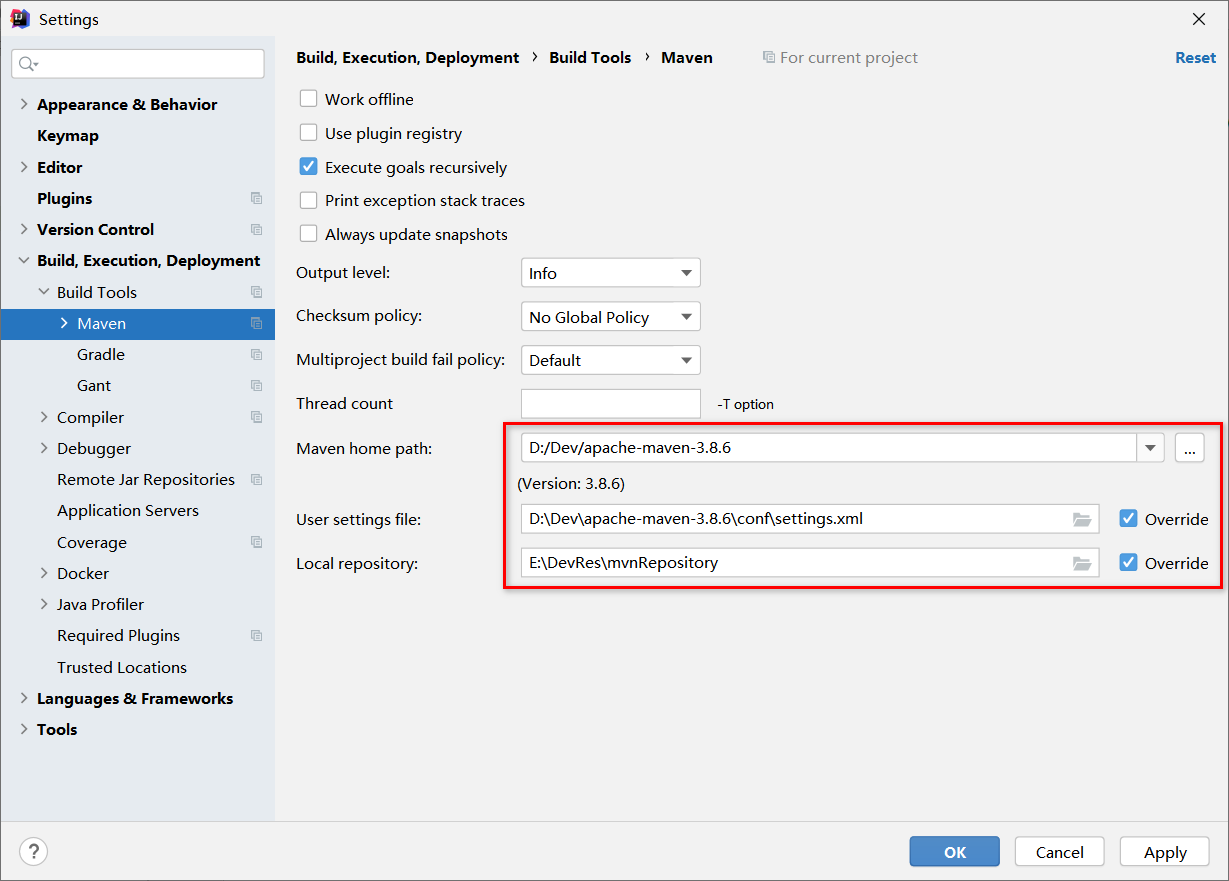Enable the Work offline checkbox

pos(309,99)
